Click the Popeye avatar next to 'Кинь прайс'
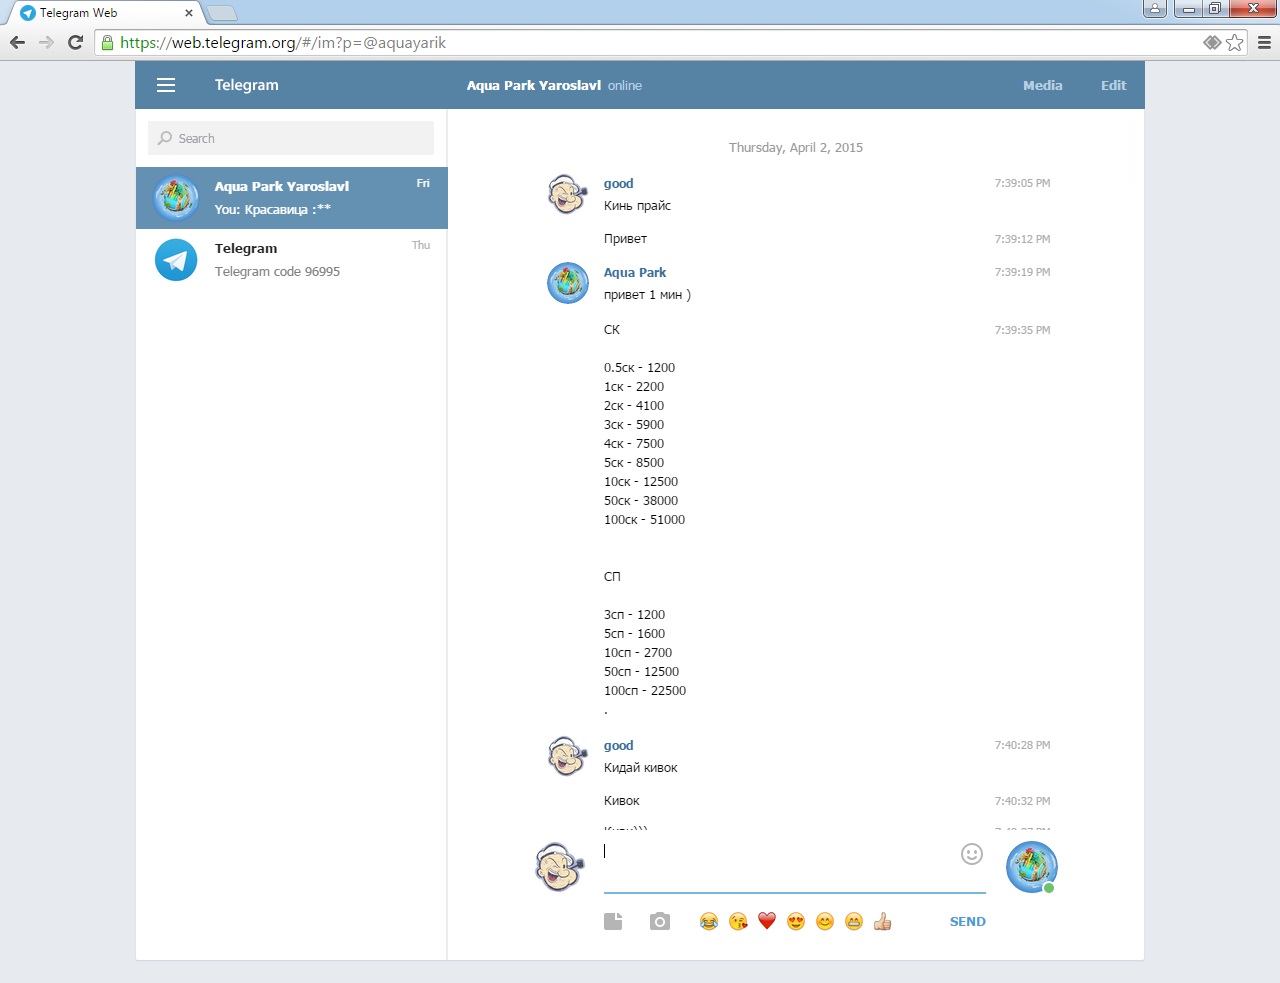The height and width of the screenshot is (983, 1280). [567, 194]
